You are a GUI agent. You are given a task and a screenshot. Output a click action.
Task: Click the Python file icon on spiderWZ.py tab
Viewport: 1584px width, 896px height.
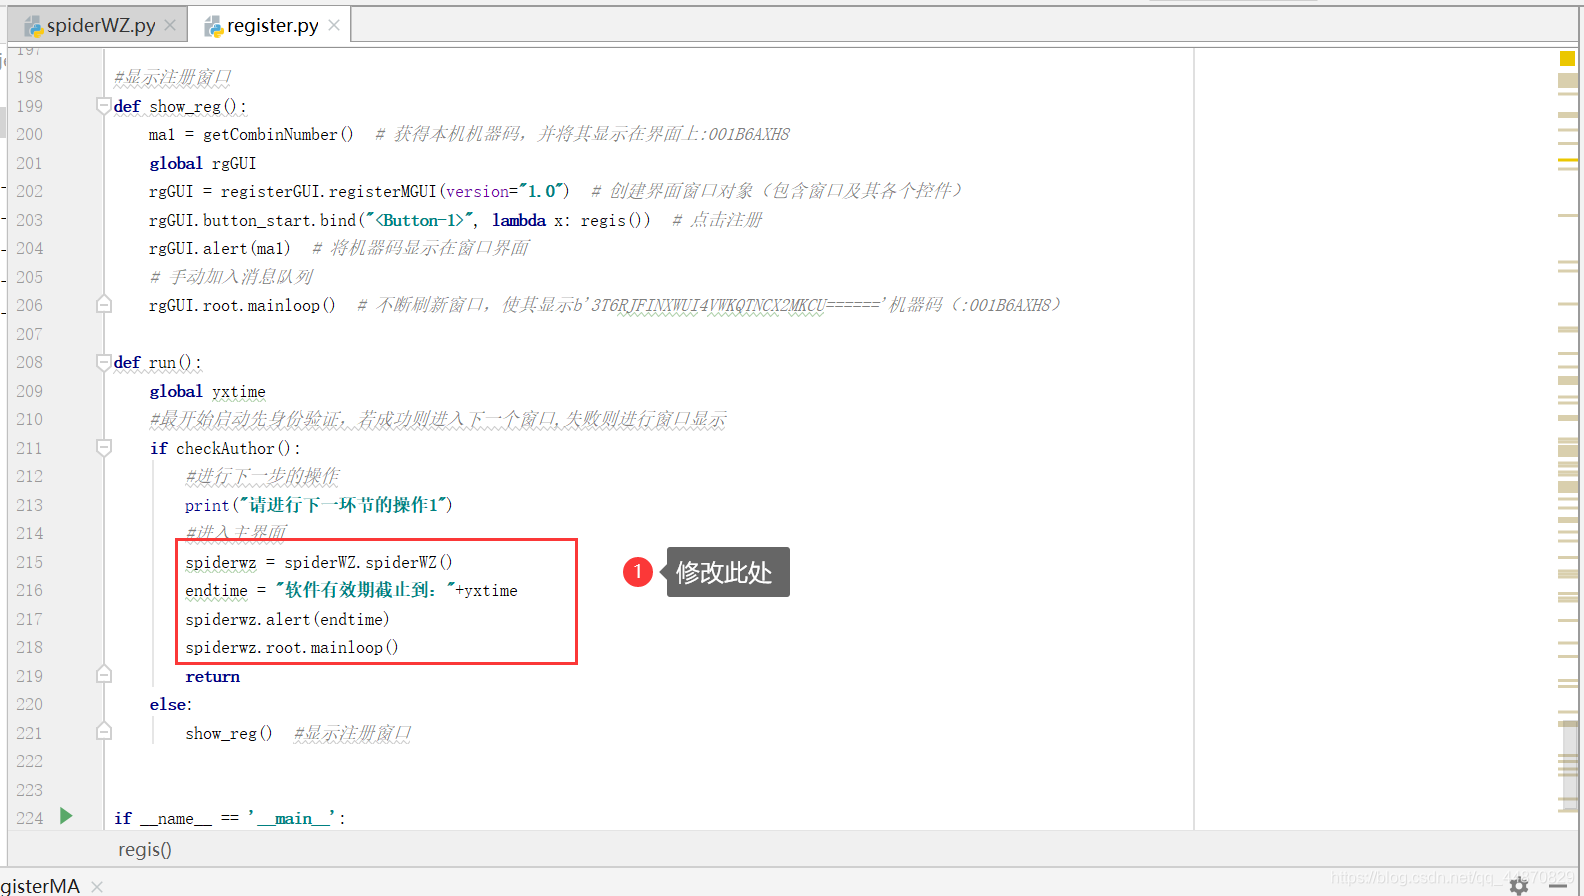(x=33, y=26)
